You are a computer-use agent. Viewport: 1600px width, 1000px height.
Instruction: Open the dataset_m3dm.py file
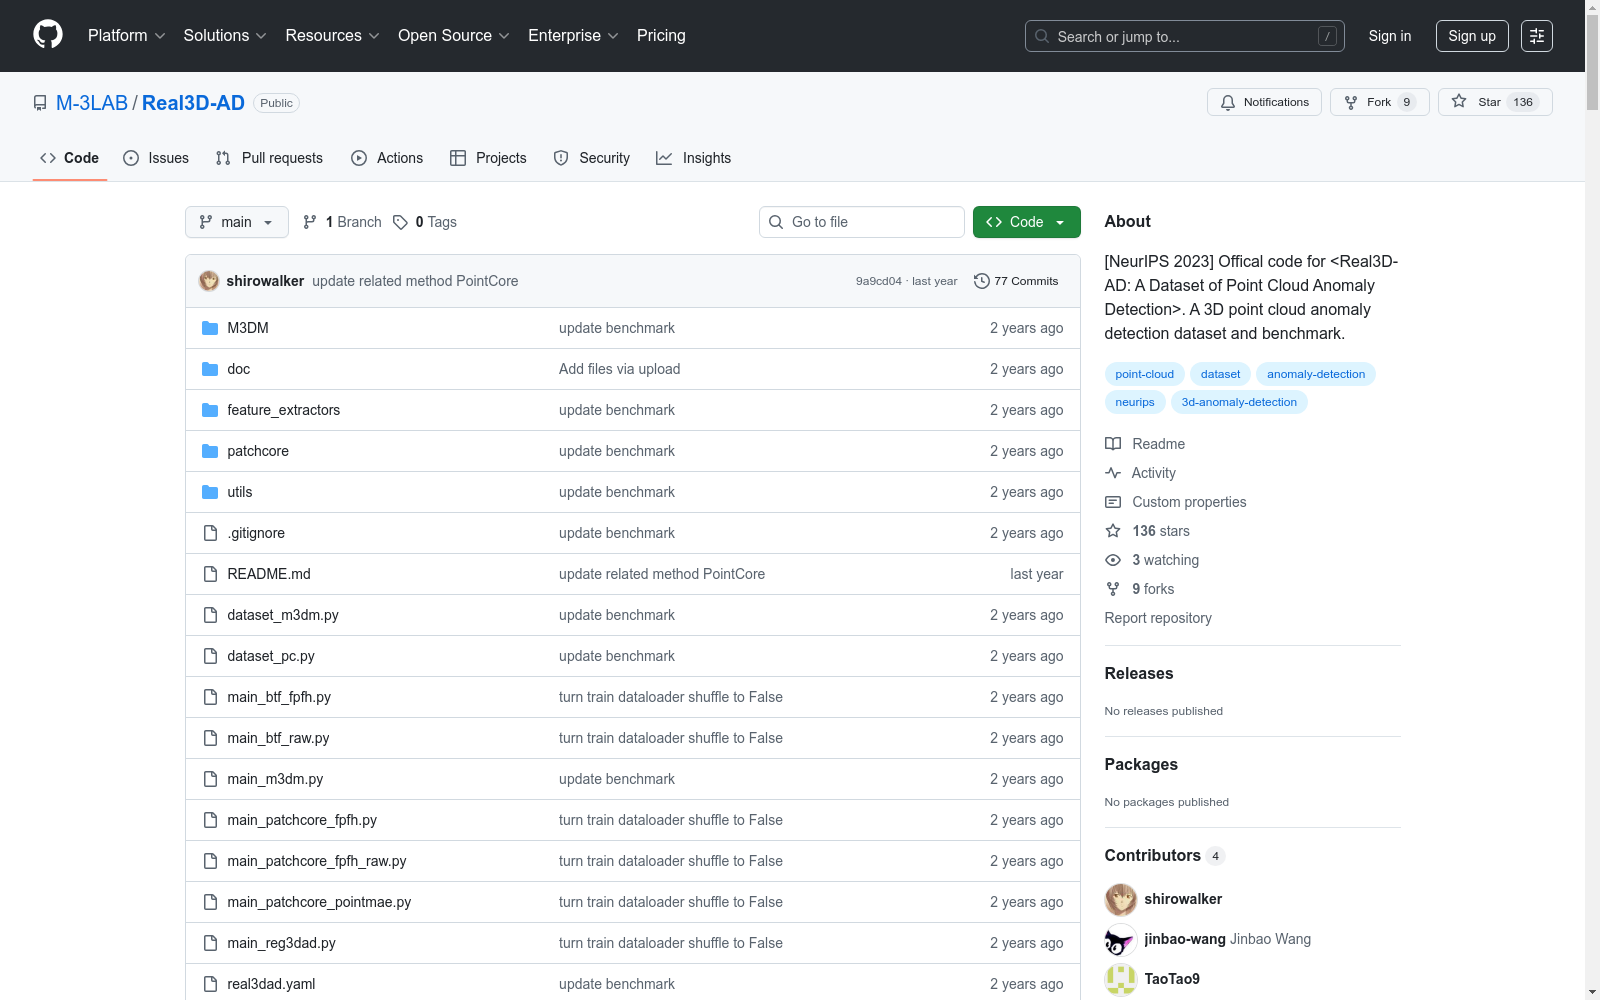tap(283, 615)
